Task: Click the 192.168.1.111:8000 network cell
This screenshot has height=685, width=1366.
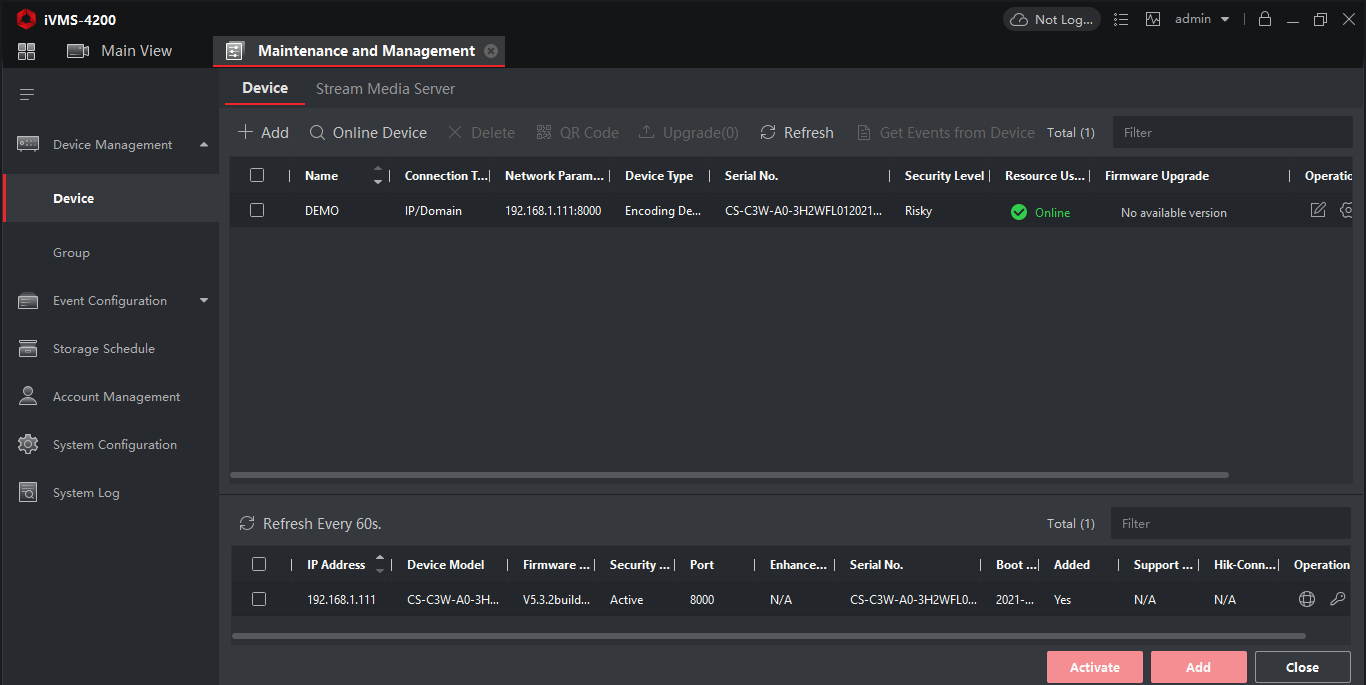Action: pos(553,211)
